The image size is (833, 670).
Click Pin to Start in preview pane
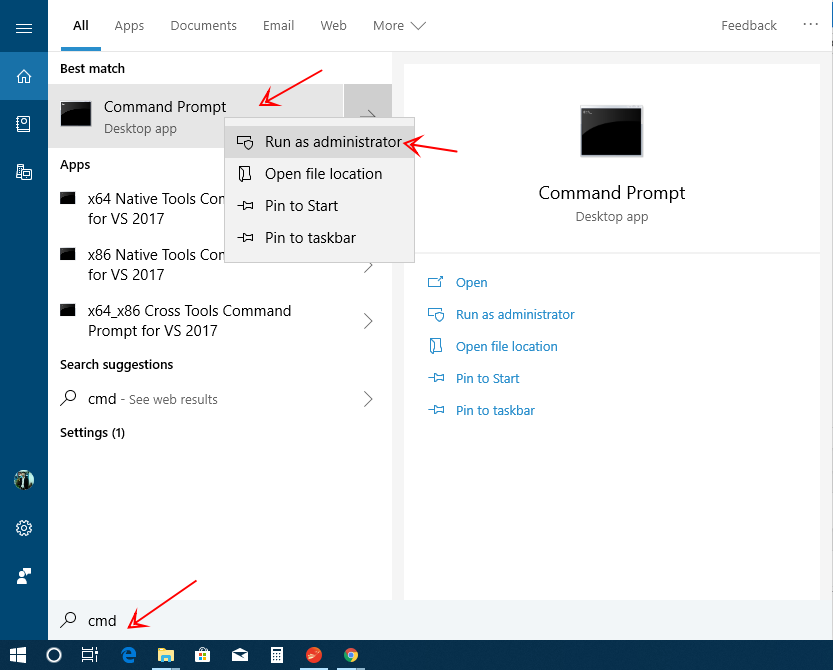point(487,378)
